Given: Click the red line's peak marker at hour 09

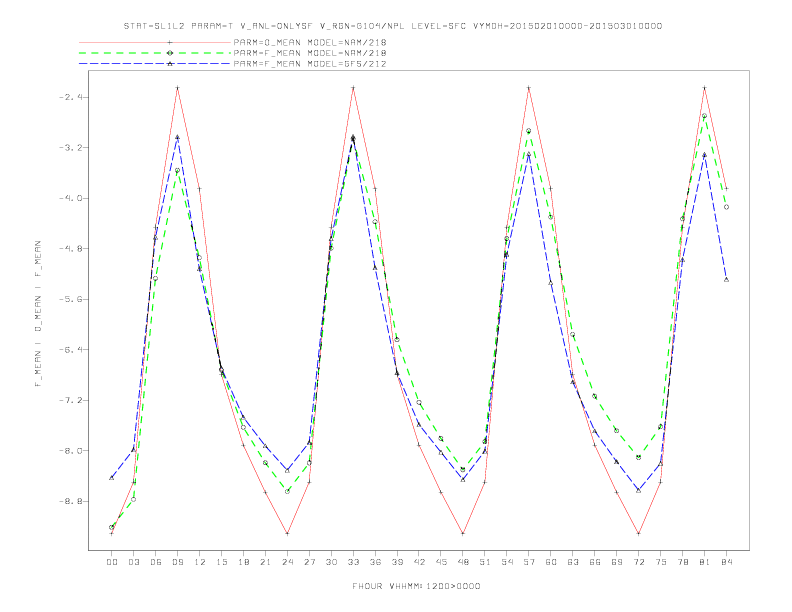Looking at the screenshot, I should point(177,88).
